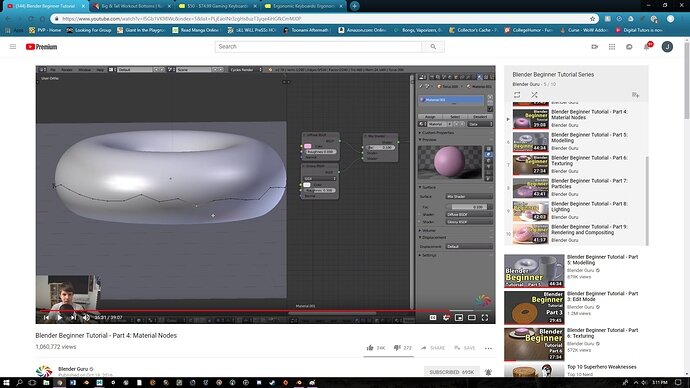690x388 pixels.
Task: Open Looking For Group bookmark
Action: (89, 30)
